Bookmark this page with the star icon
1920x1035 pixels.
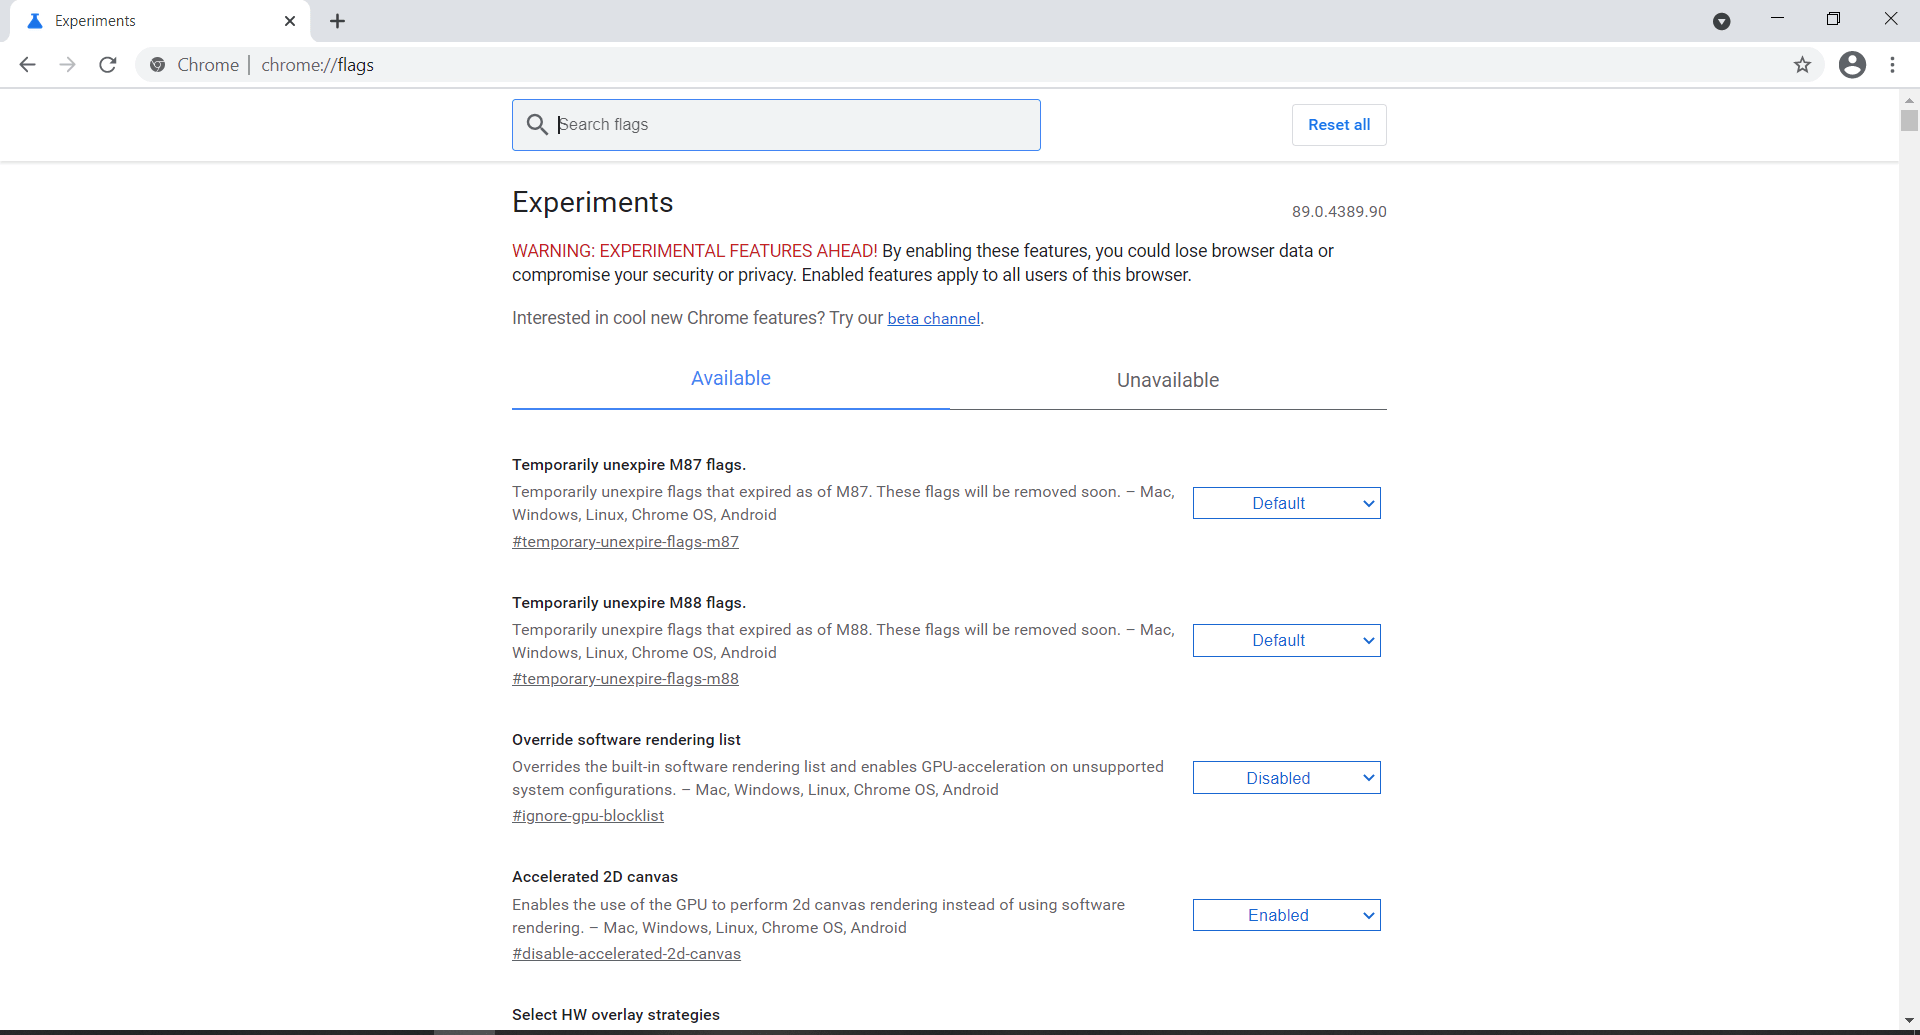pyautogui.click(x=1802, y=65)
